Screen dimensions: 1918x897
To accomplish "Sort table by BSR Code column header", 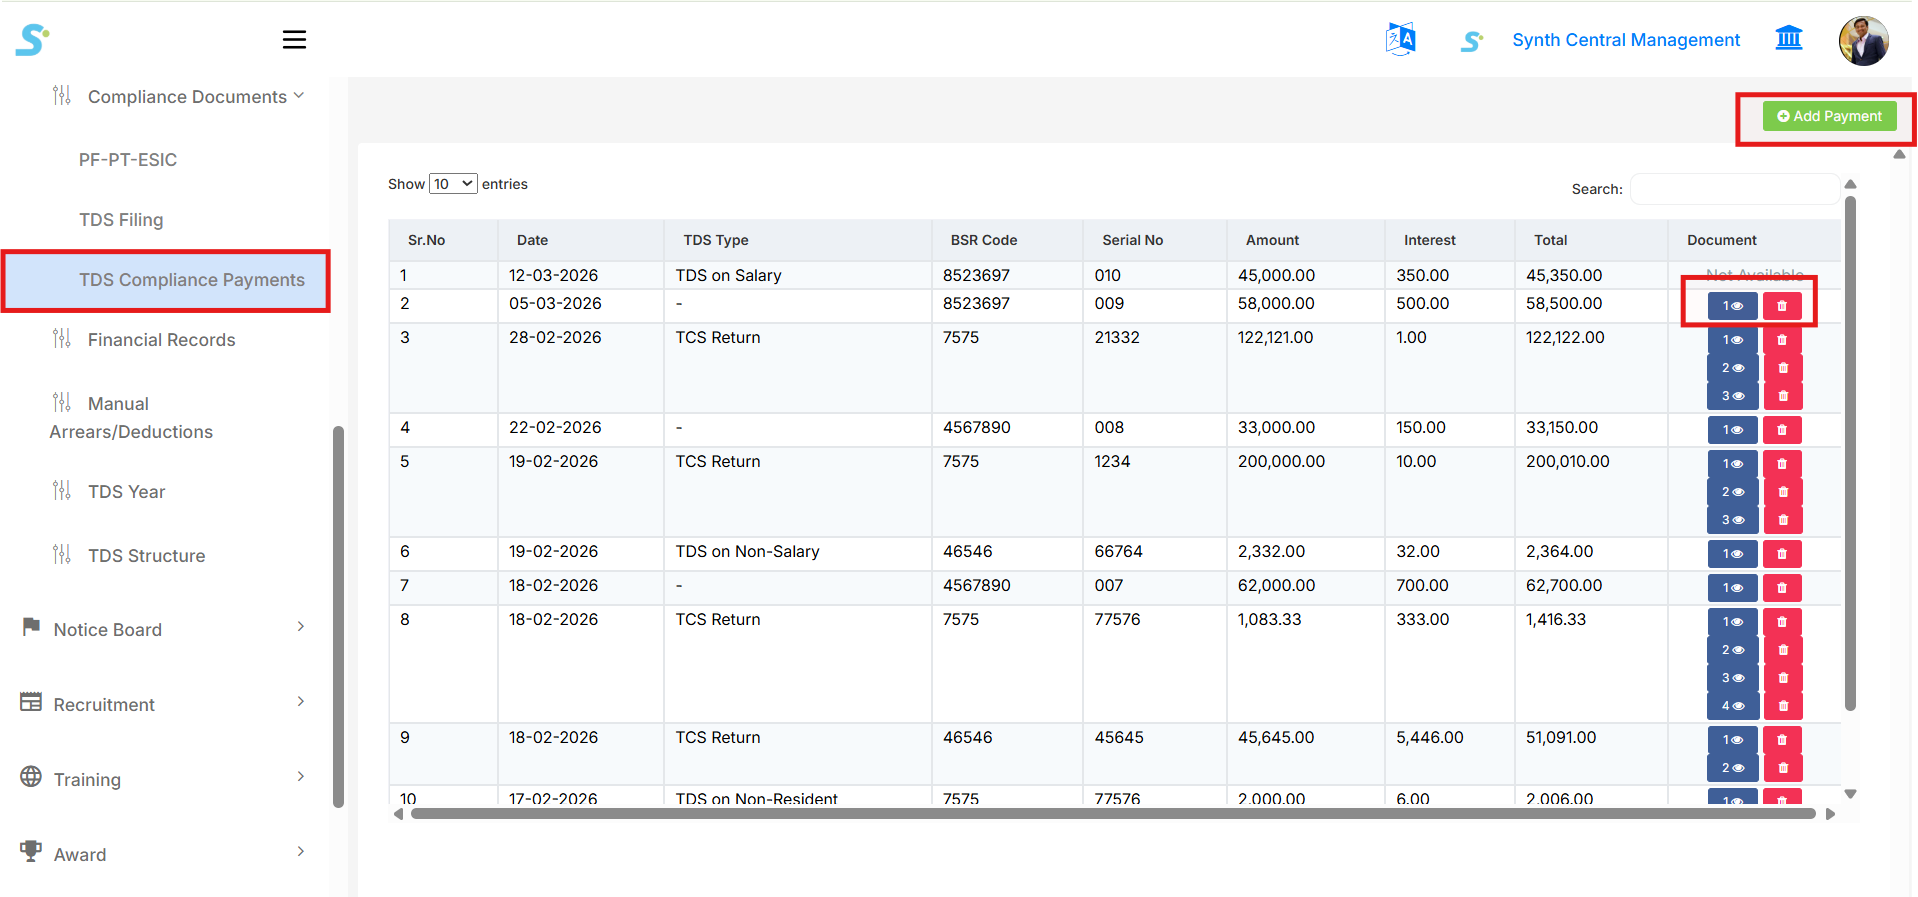I will pos(1007,240).
